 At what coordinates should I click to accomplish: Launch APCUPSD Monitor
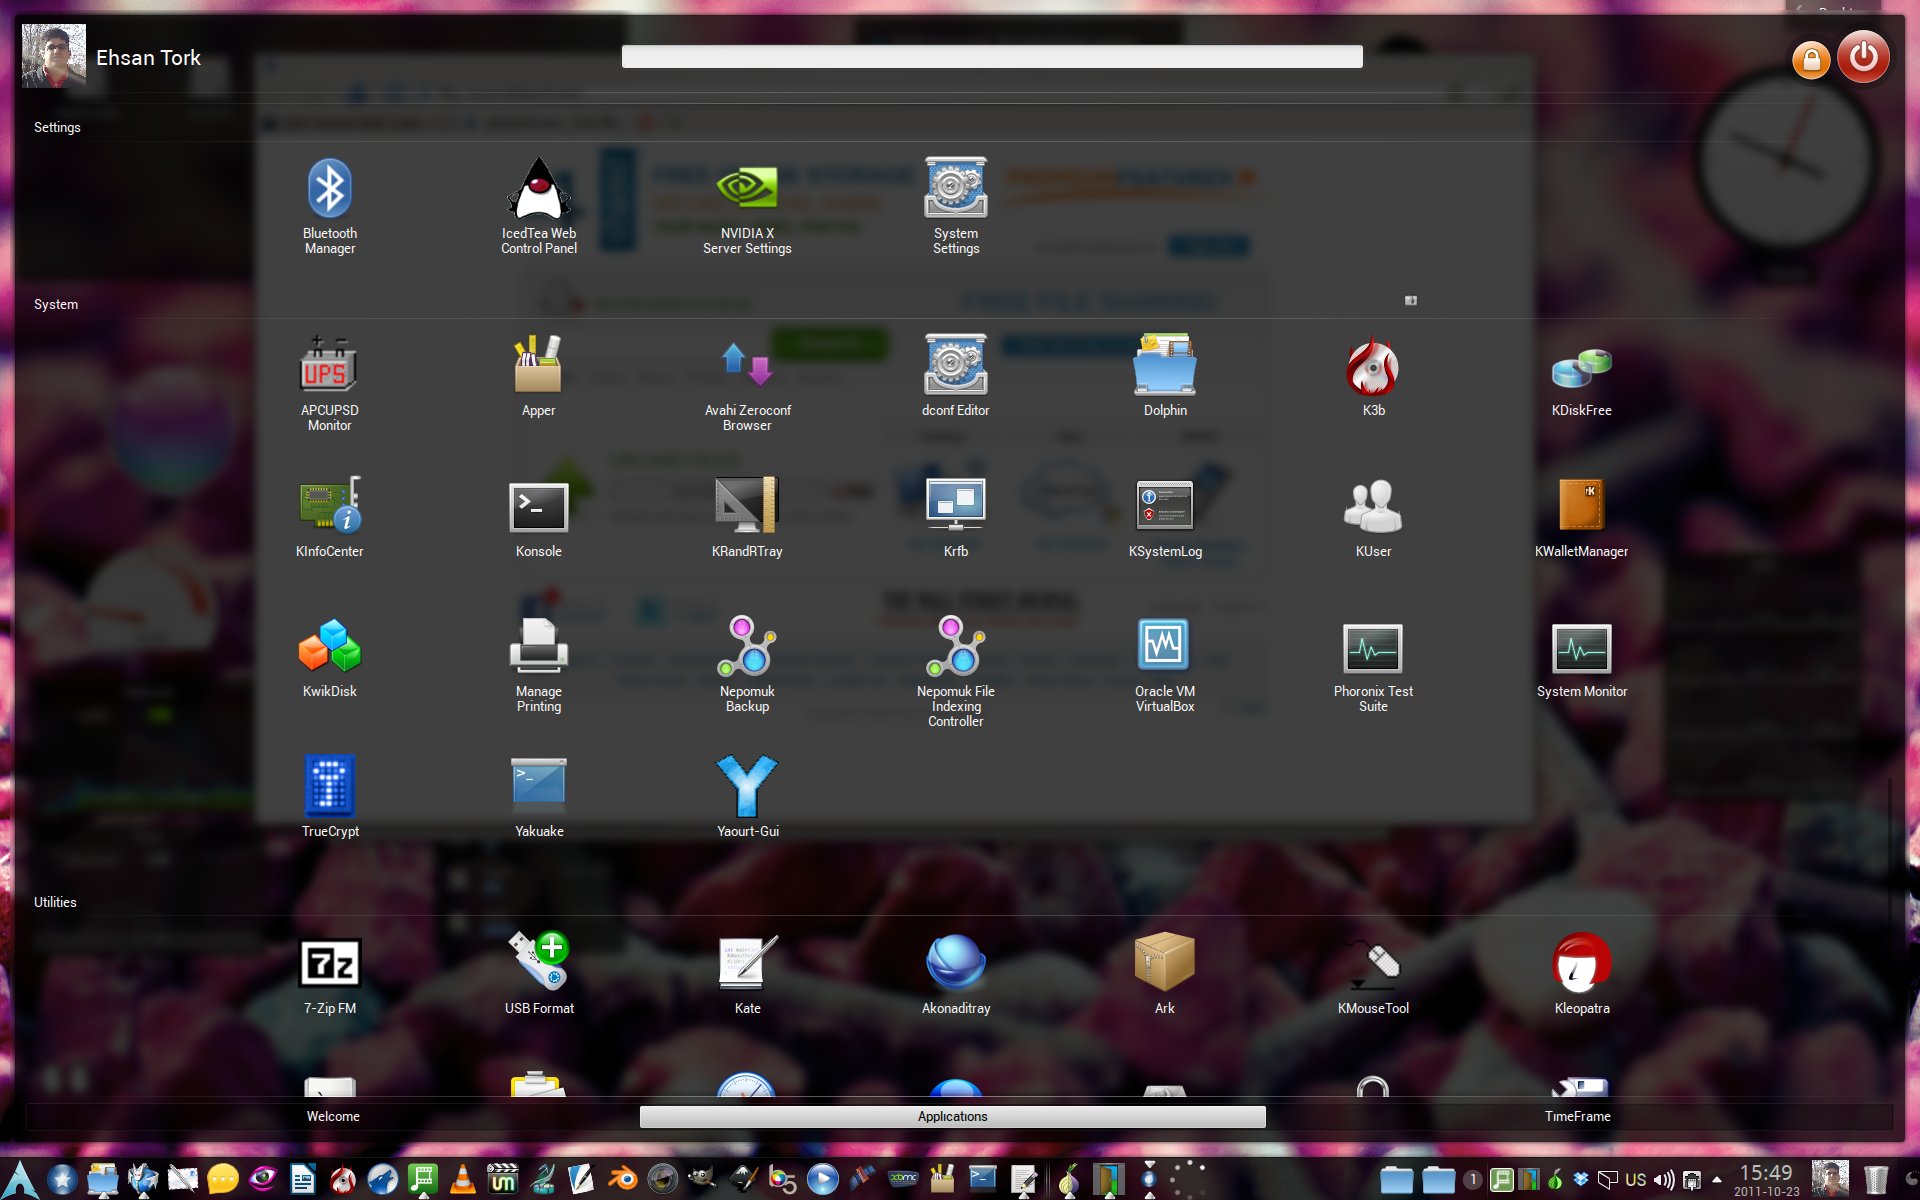(x=329, y=383)
